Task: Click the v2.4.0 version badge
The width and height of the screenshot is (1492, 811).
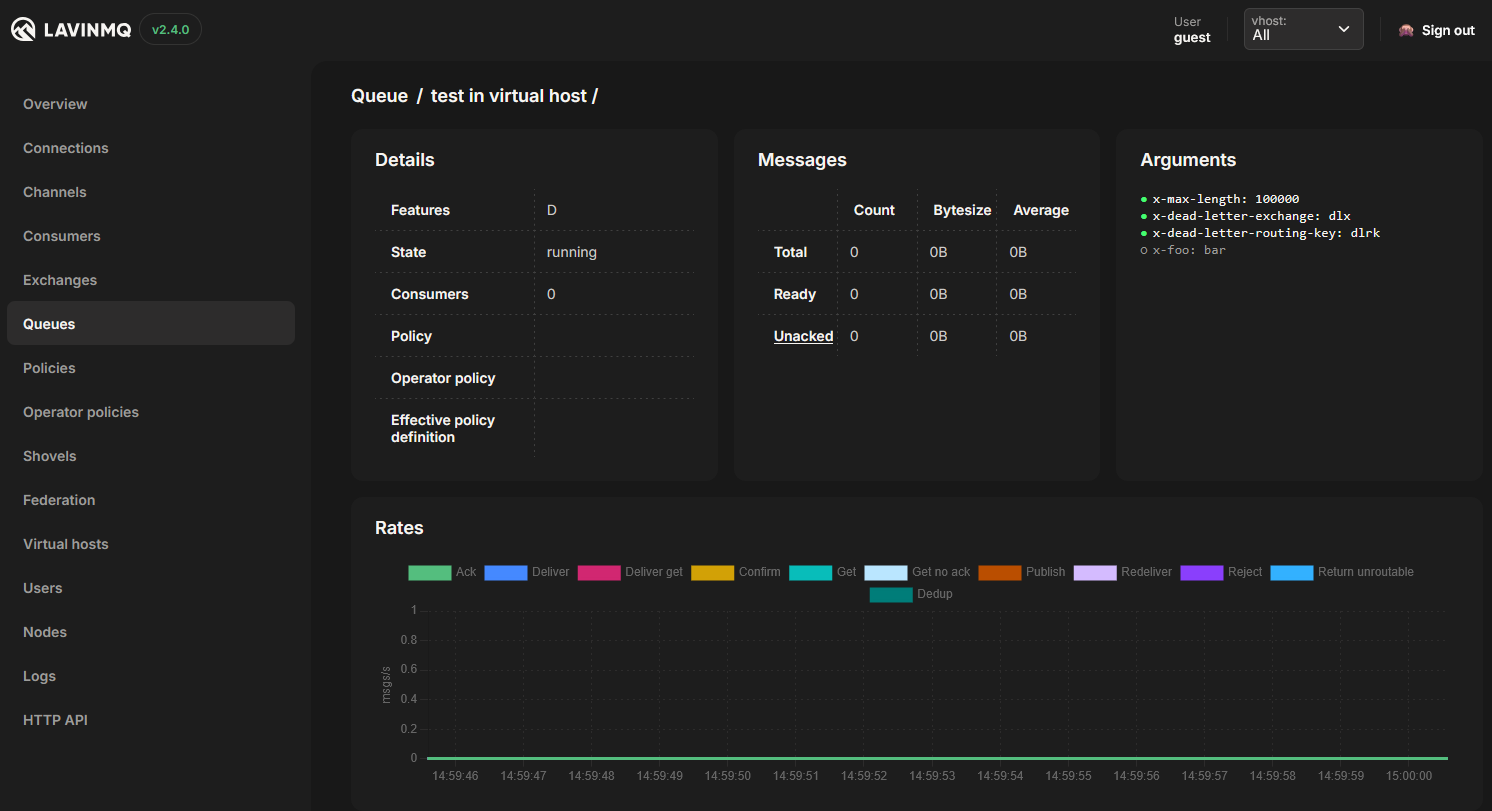Action: click(170, 30)
